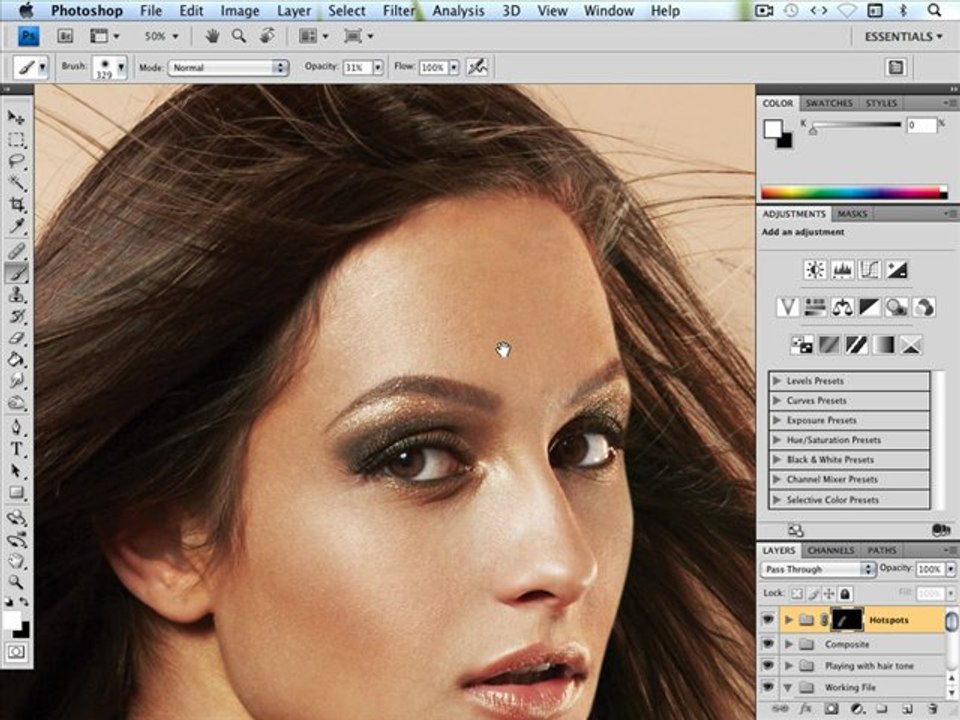
Task: Open the Flow slider dropdown
Action: click(454, 67)
